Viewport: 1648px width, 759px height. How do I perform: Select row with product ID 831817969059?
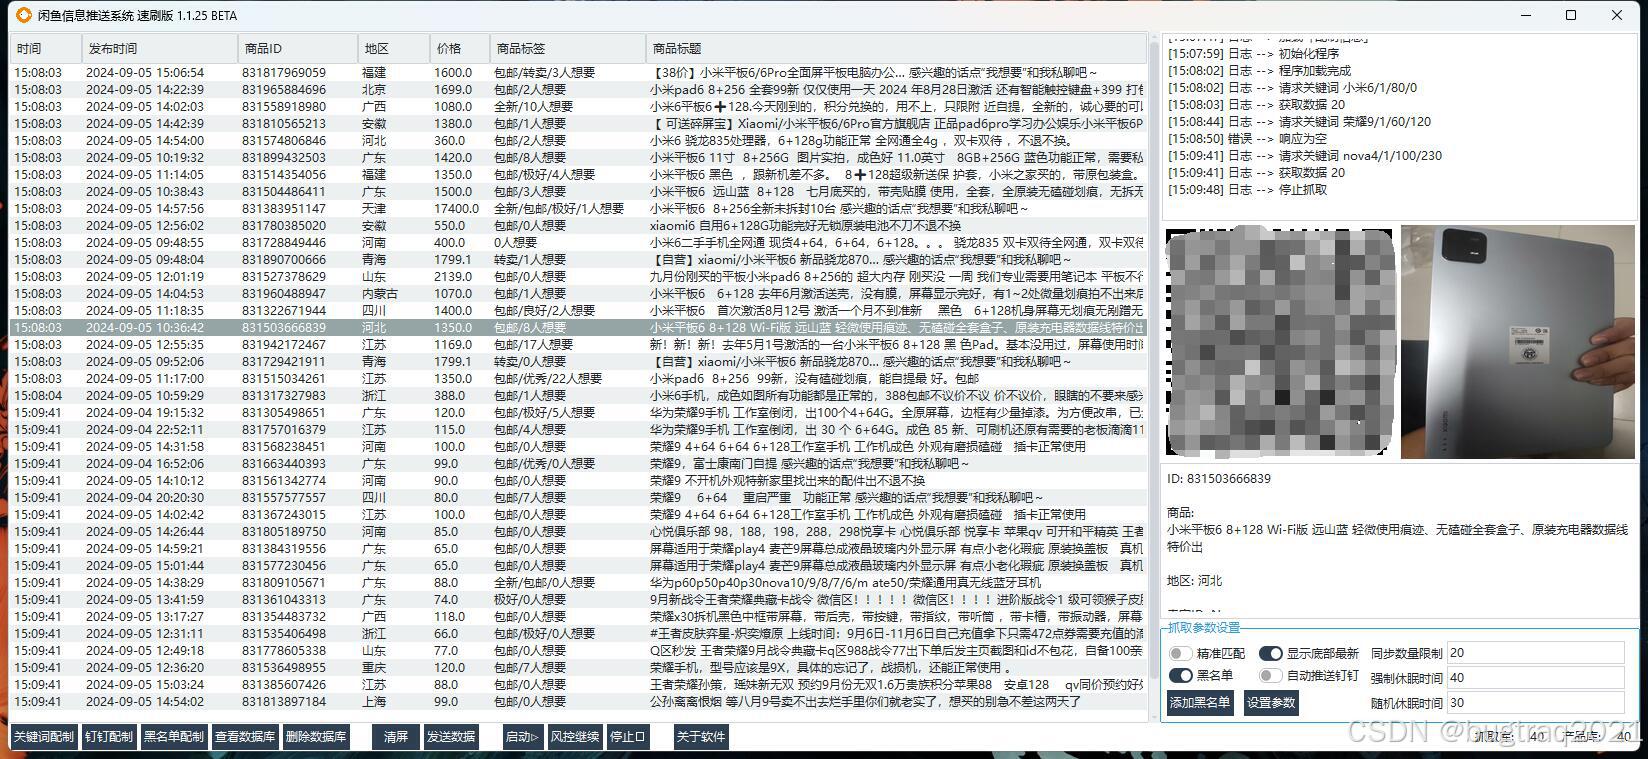(x=578, y=73)
